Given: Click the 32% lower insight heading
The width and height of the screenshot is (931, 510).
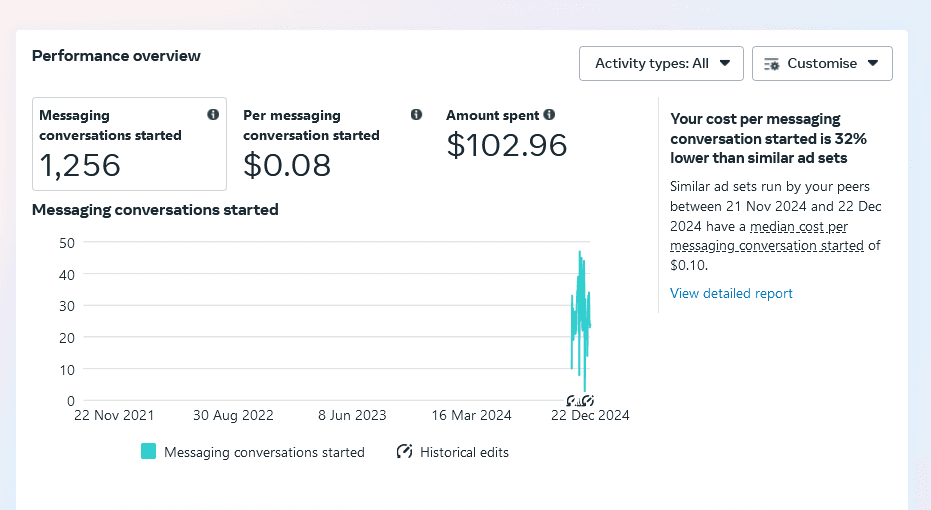Looking at the screenshot, I should click(x=768, y=138).
